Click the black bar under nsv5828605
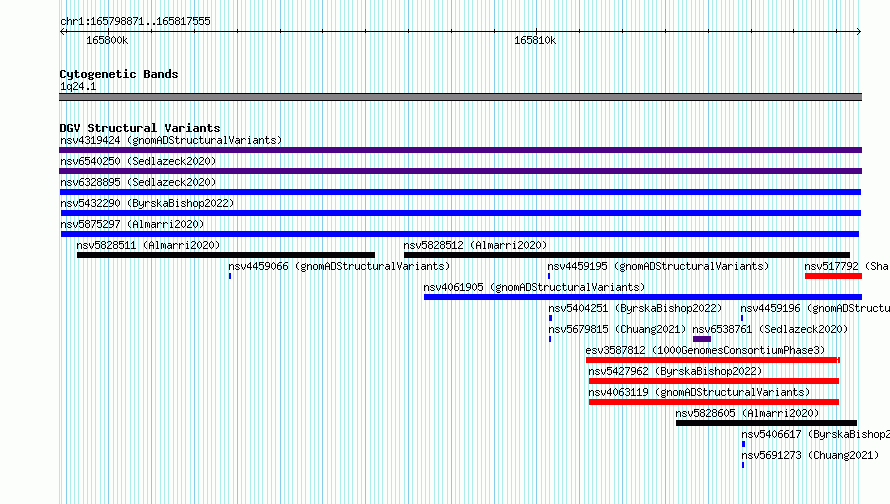The width and height of the screenshot is (890, 504). coord(766,423)
